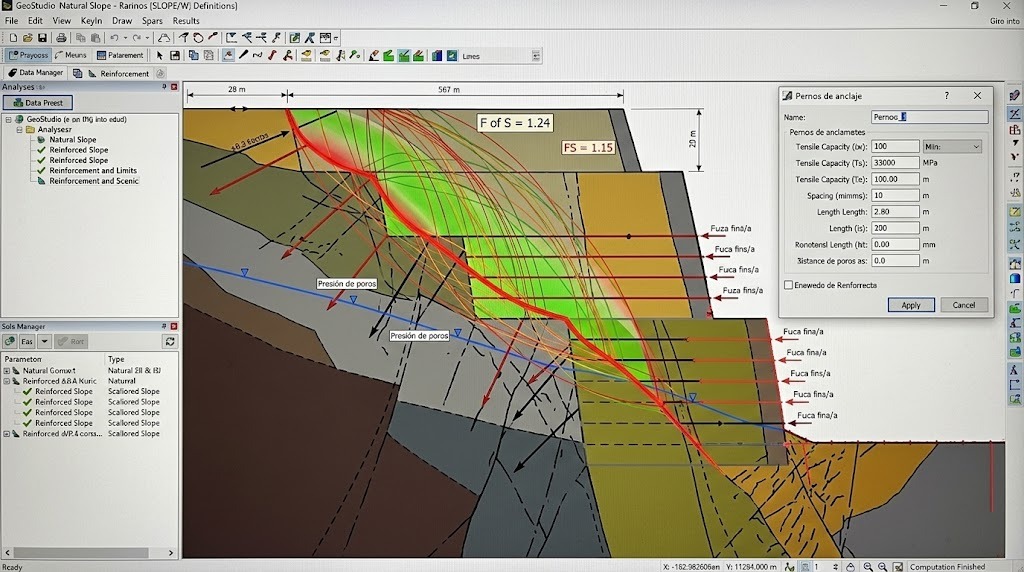Toggle last Reinforced Slope check in Sols Manager
Screen dimensions: 1024x572
tap(27, 422)
